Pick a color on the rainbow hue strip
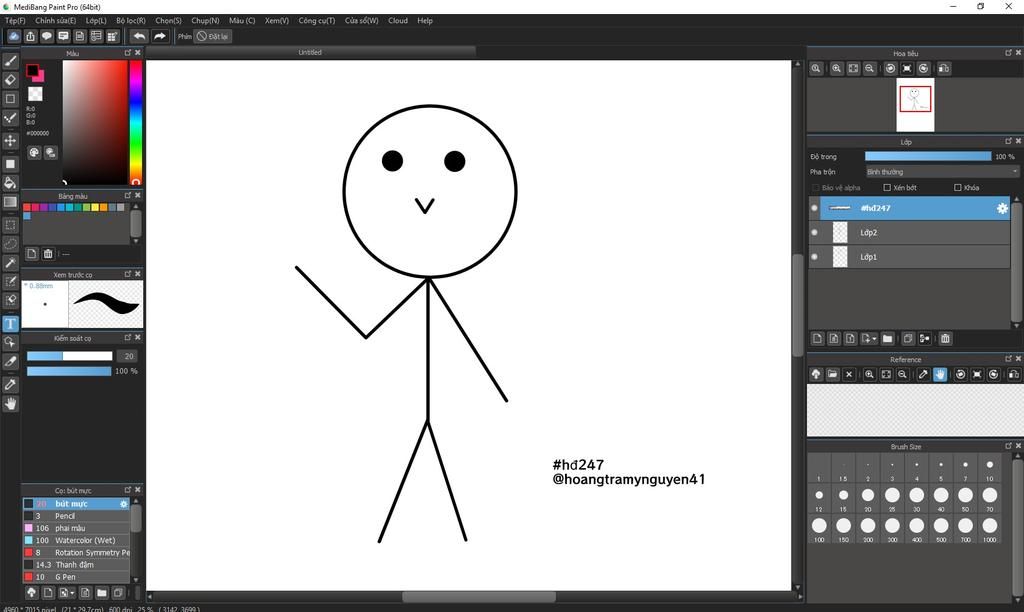This screenshot has height=612, width=1024. (135, 122)
